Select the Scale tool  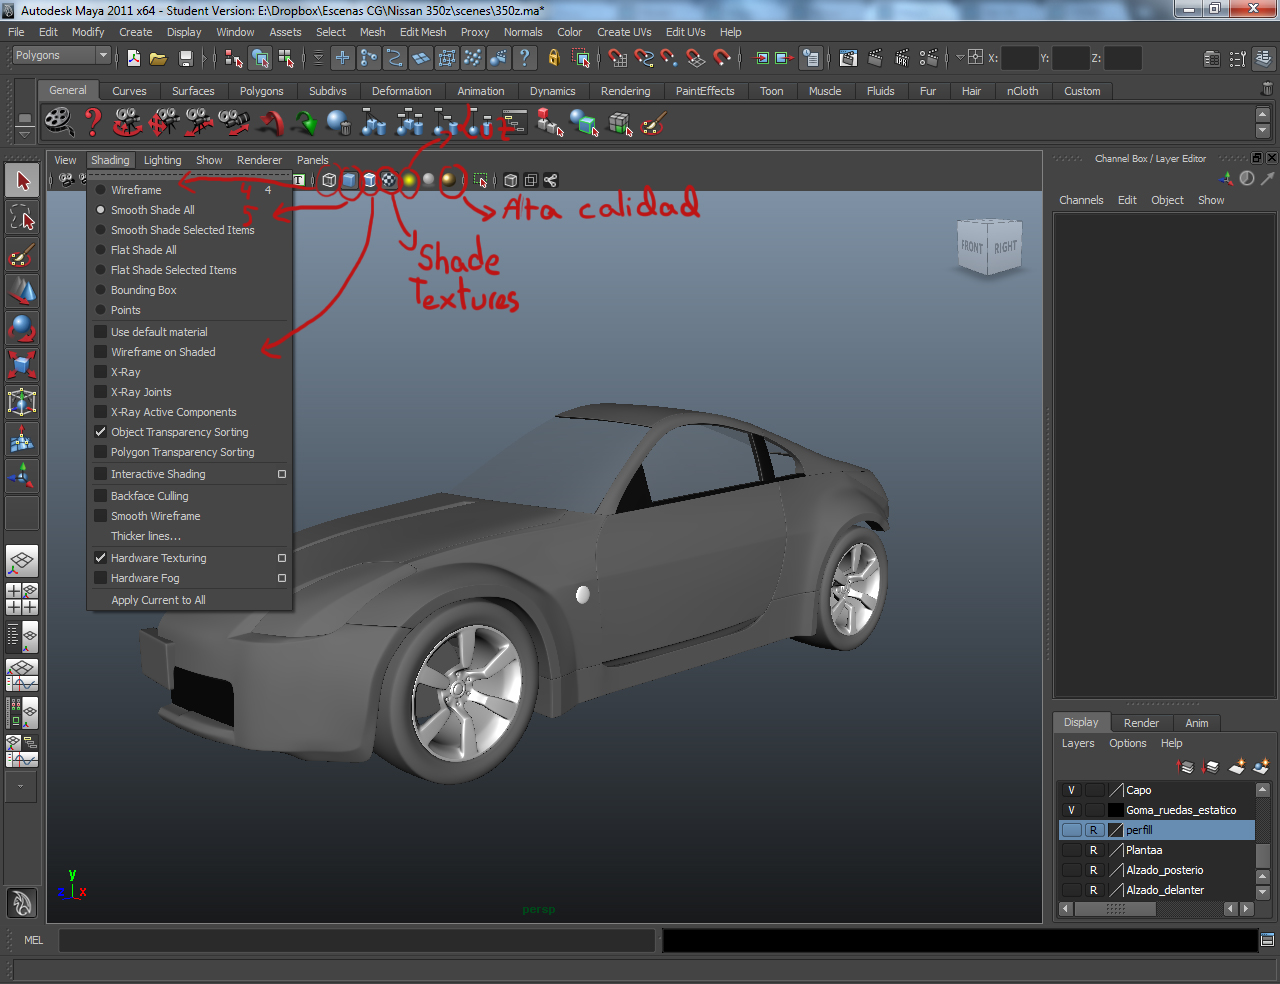pos(22,365)
